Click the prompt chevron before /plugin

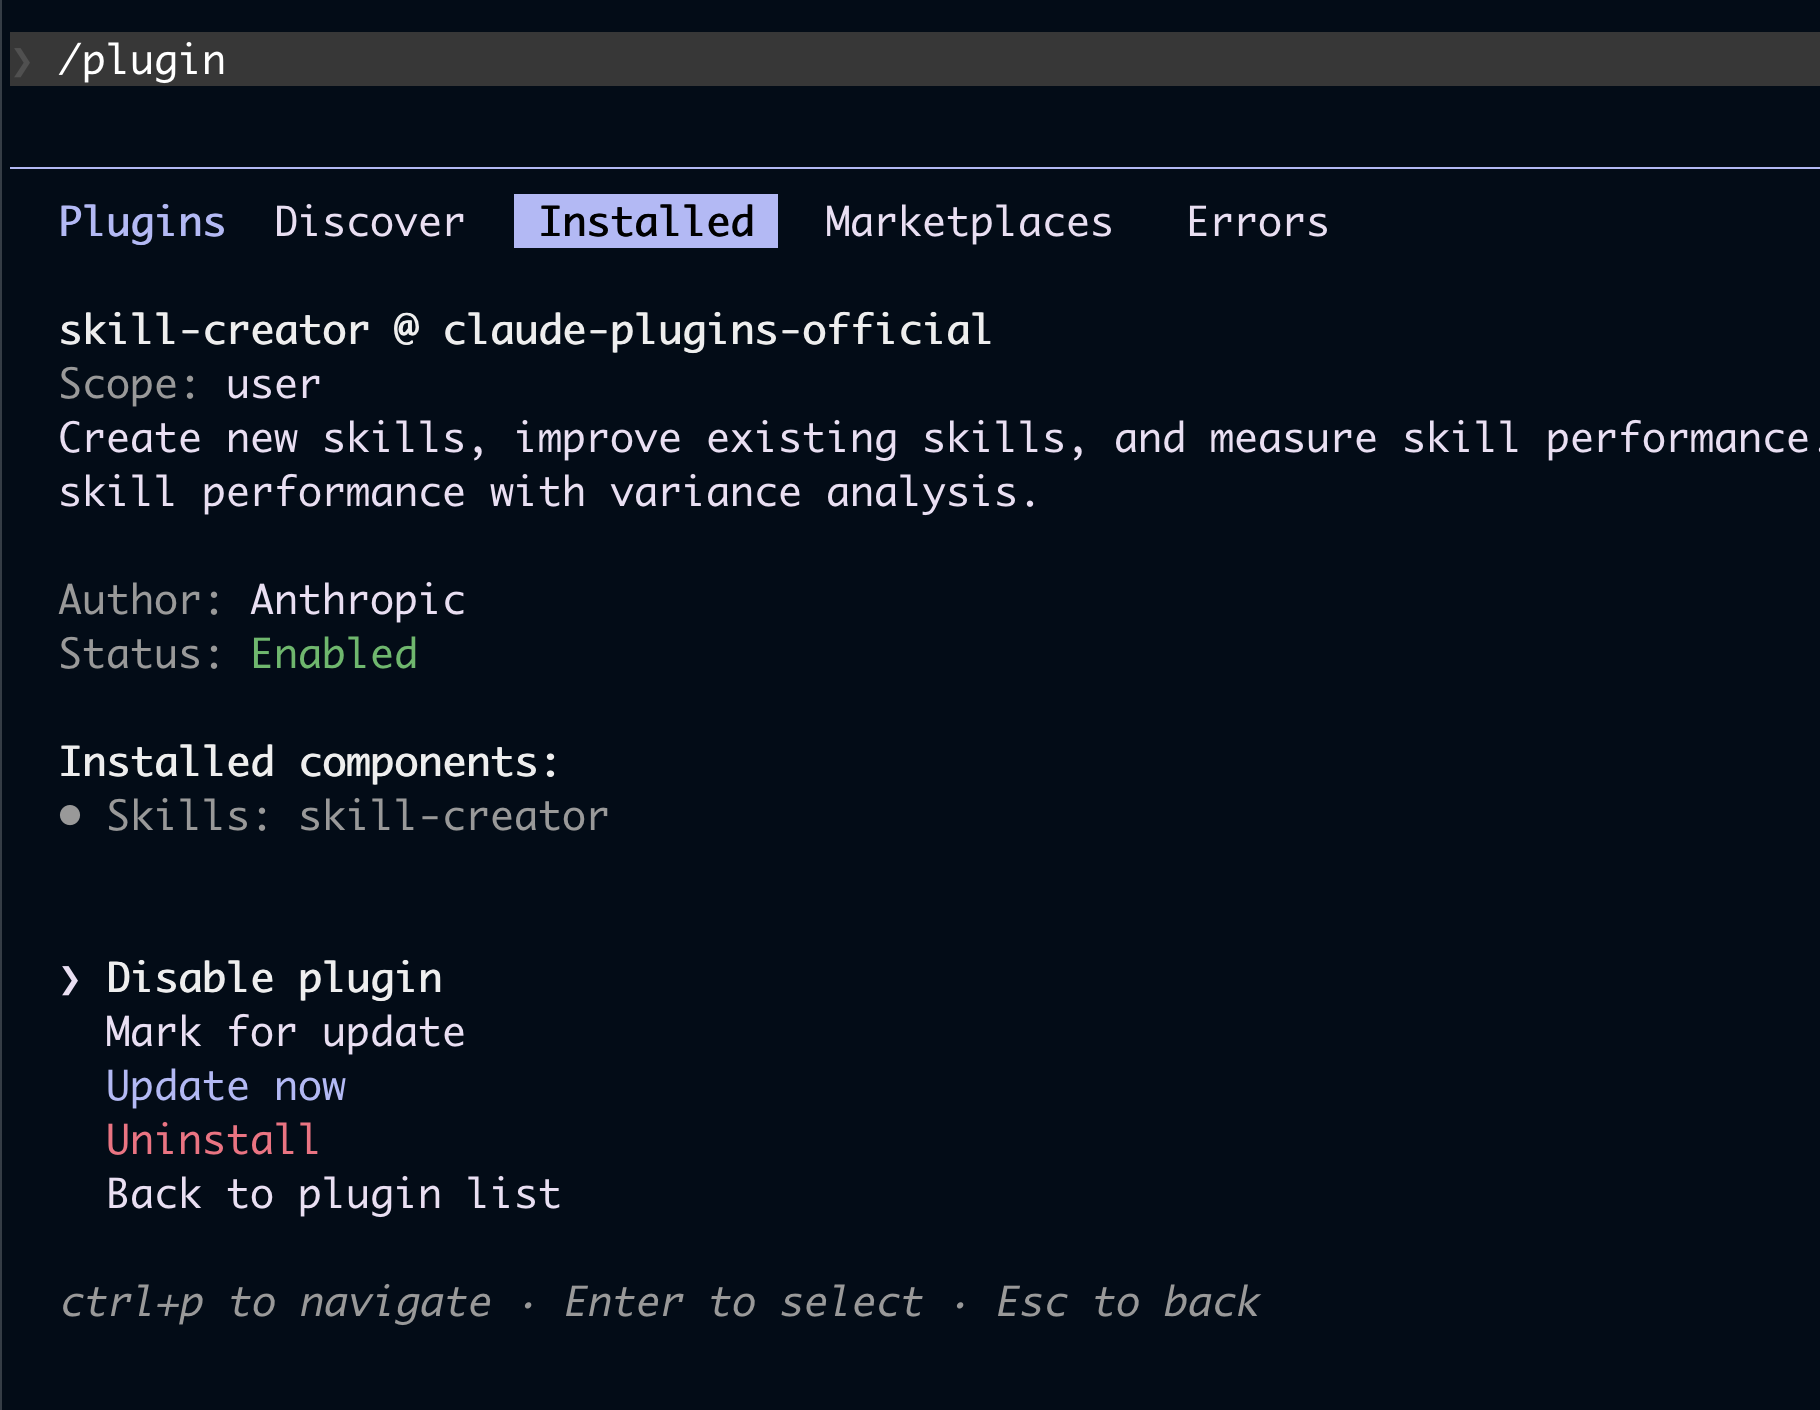pos(24,61)
